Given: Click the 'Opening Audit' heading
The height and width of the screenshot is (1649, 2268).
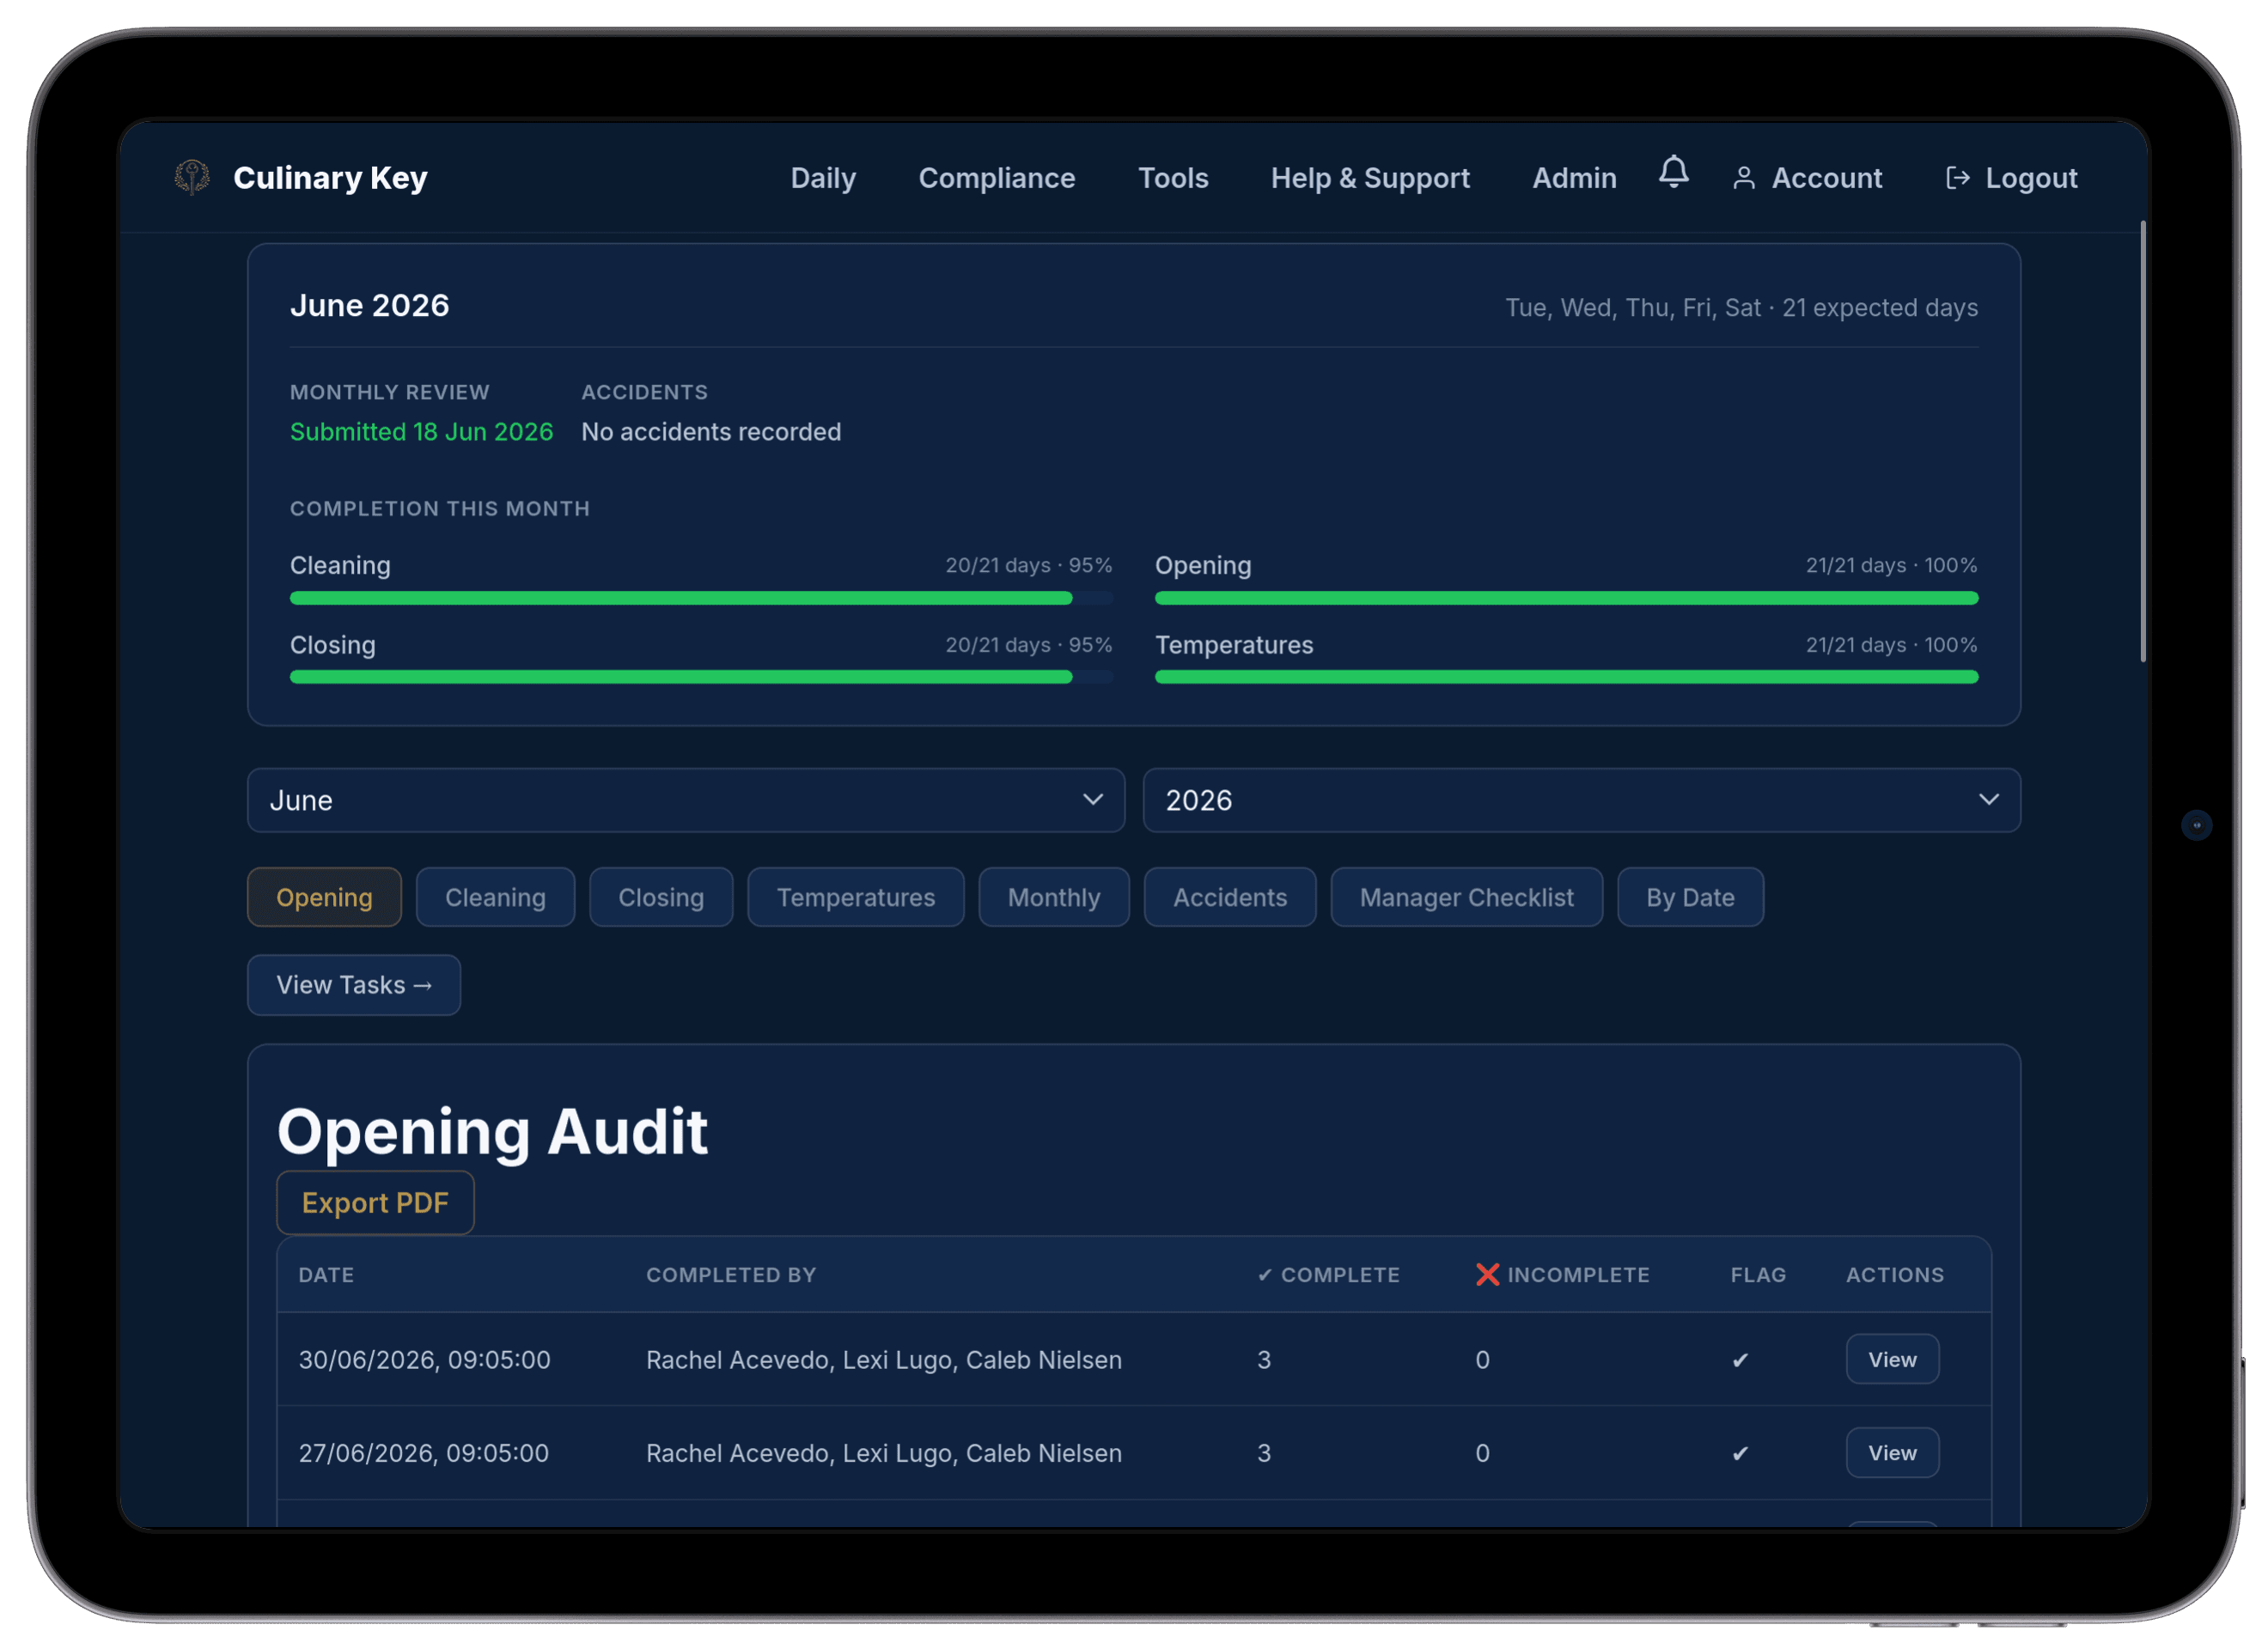Looking at the screenshot, I should pos(492,1132).
